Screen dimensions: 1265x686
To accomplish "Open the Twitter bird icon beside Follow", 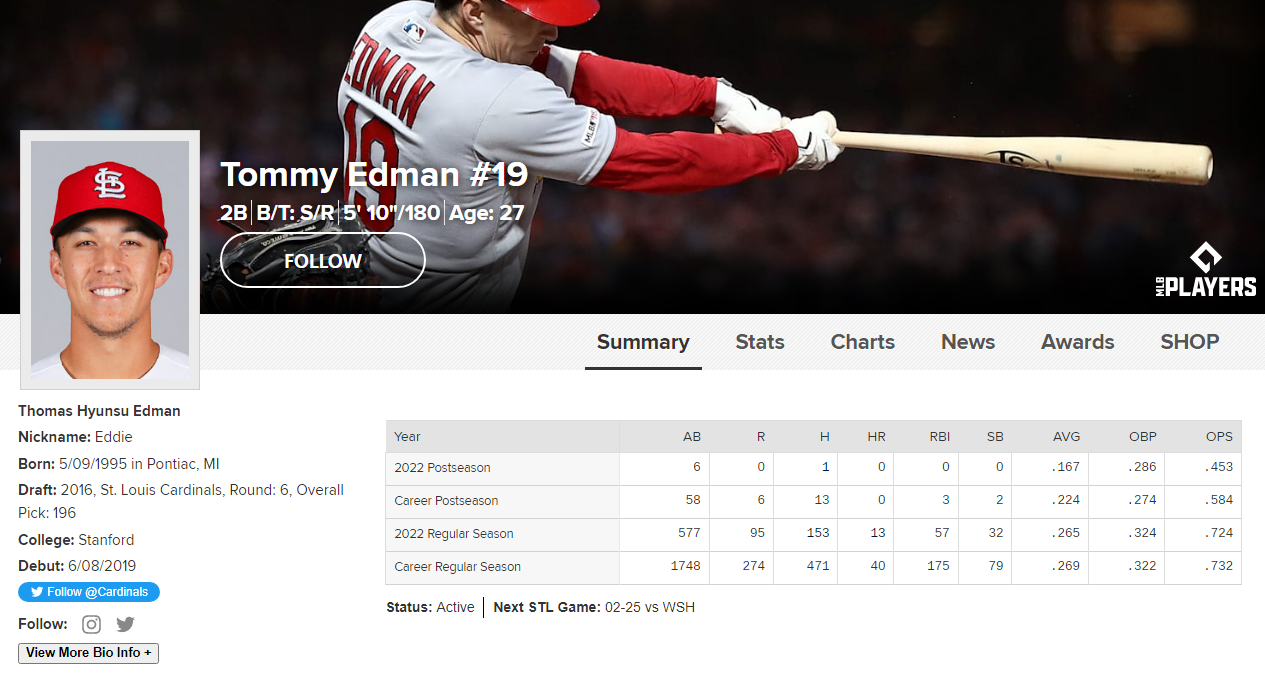I will click(x=125, y=624).
